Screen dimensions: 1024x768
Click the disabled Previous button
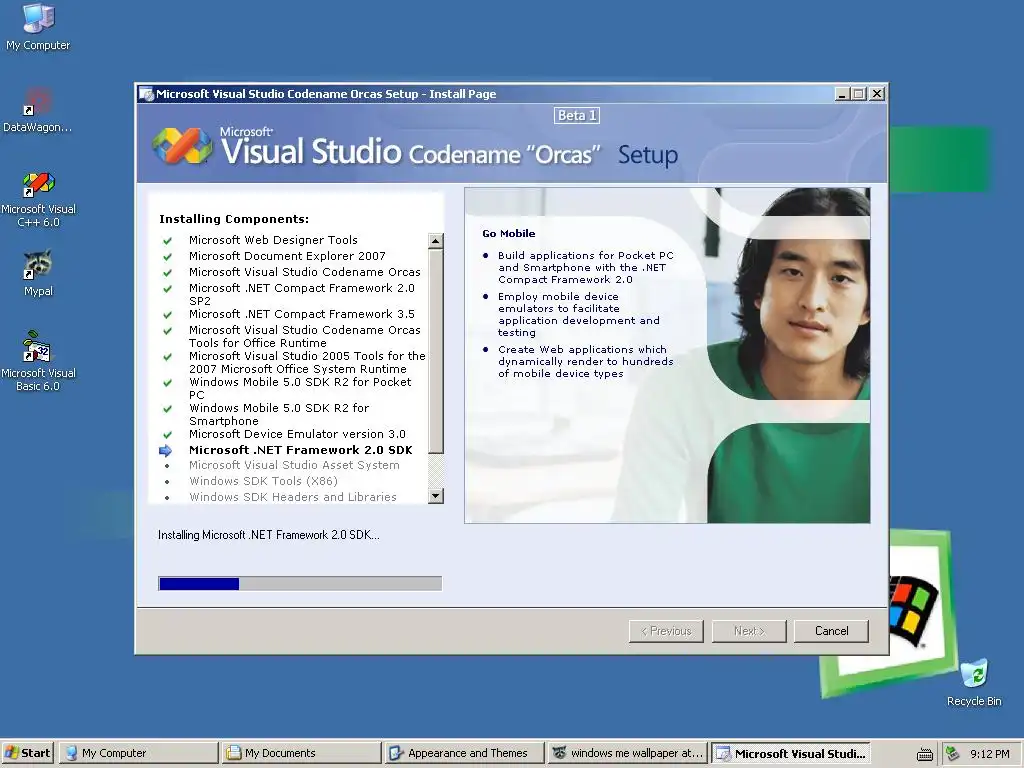pyautogui.click(x=666, y=631)
